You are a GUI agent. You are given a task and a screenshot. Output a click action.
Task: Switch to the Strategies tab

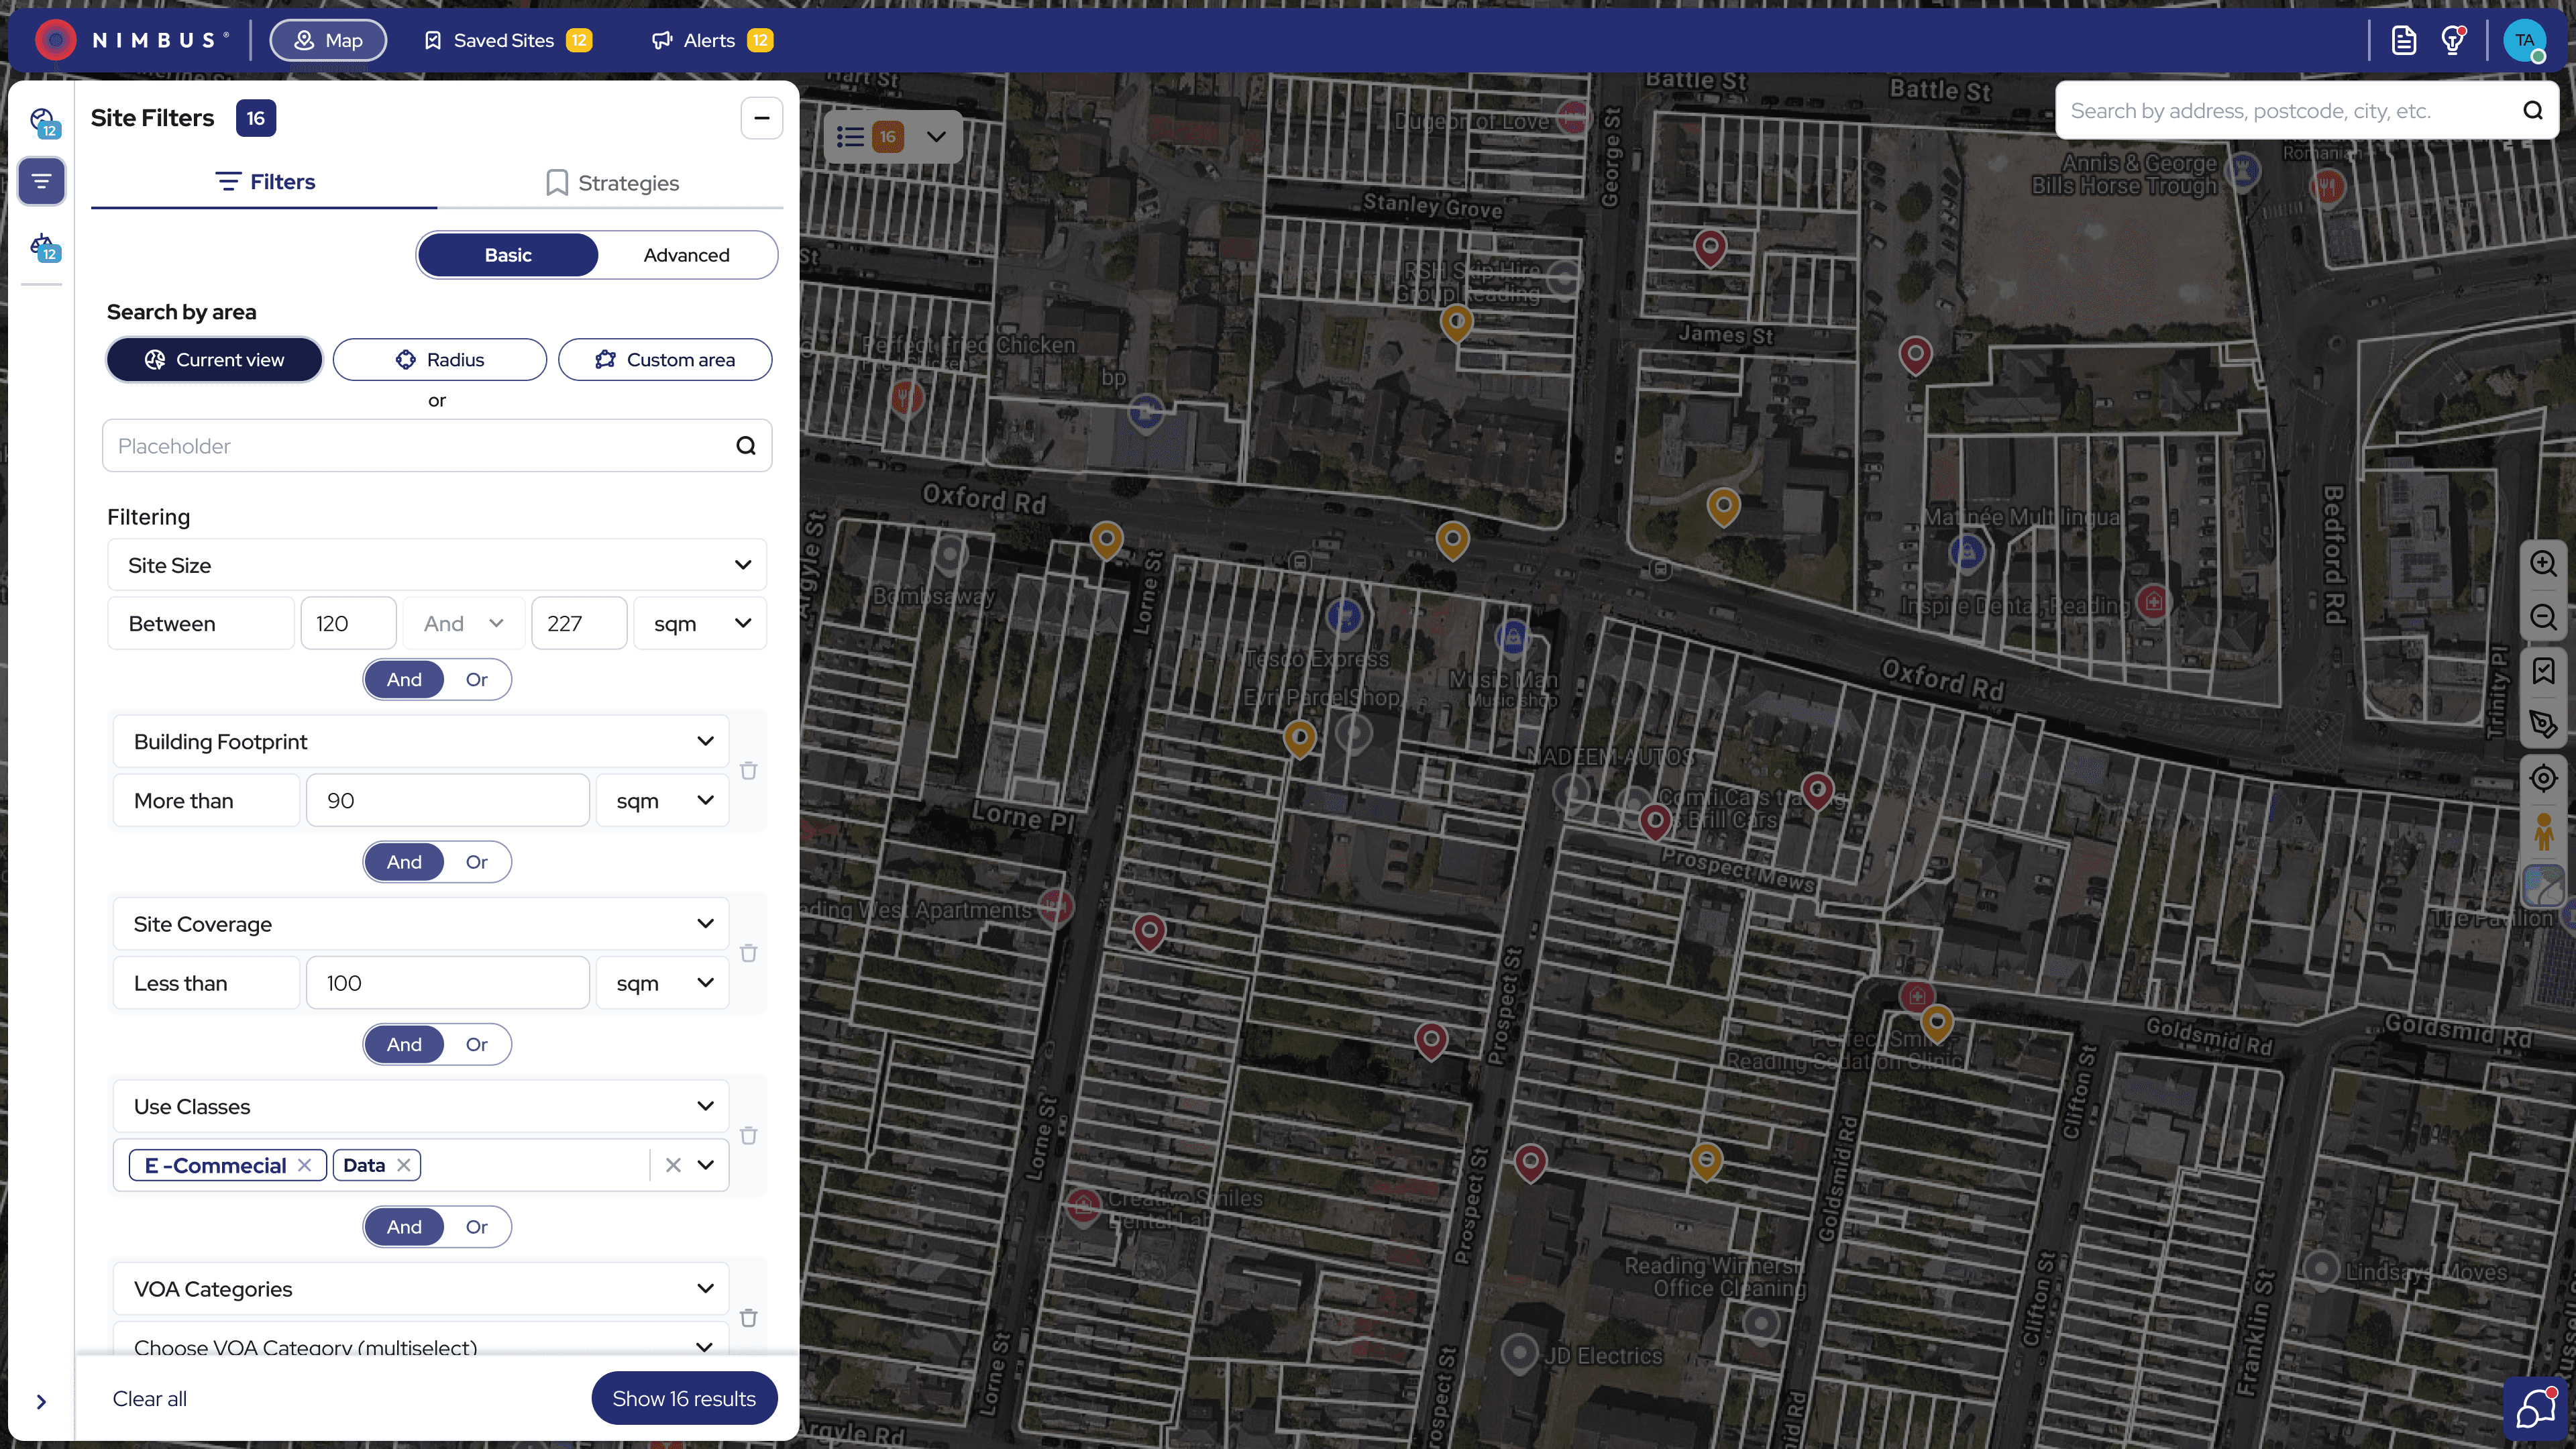612,183
